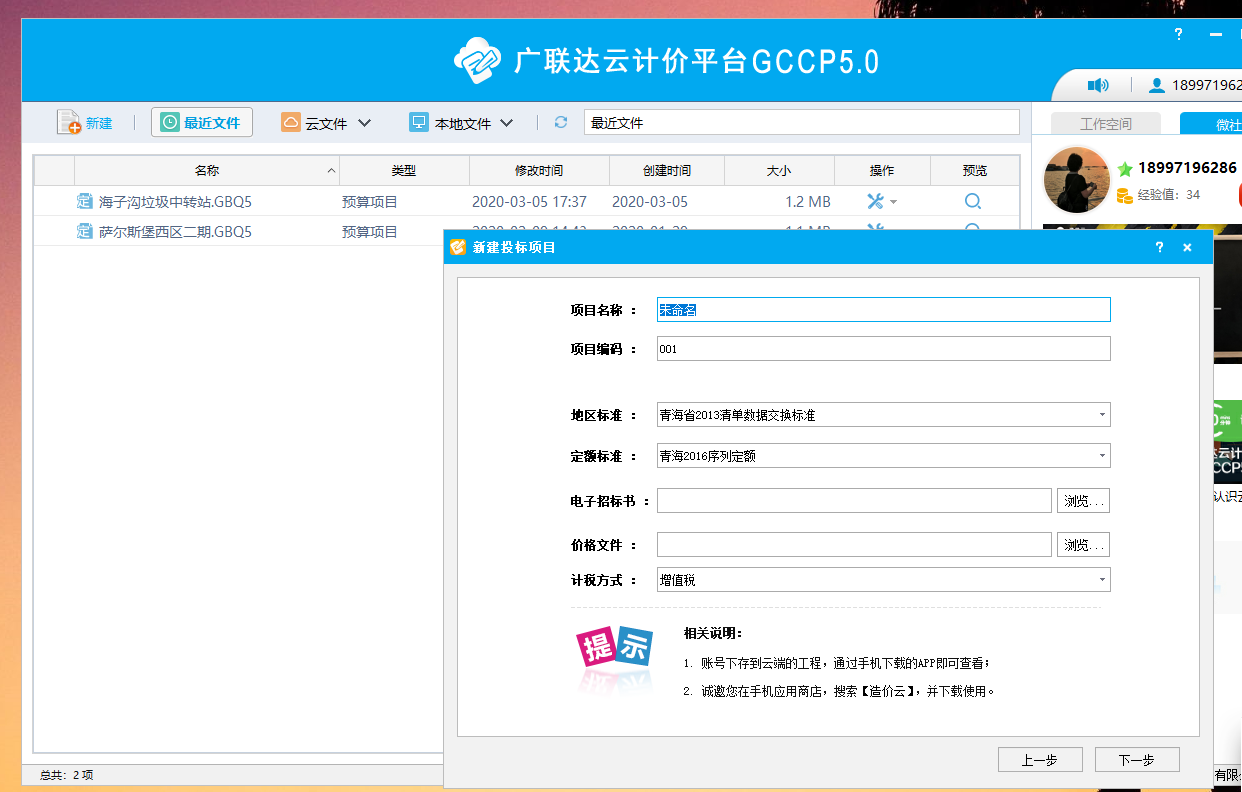
Task: Click the 最近文件 path field
Action: point(801,123)
